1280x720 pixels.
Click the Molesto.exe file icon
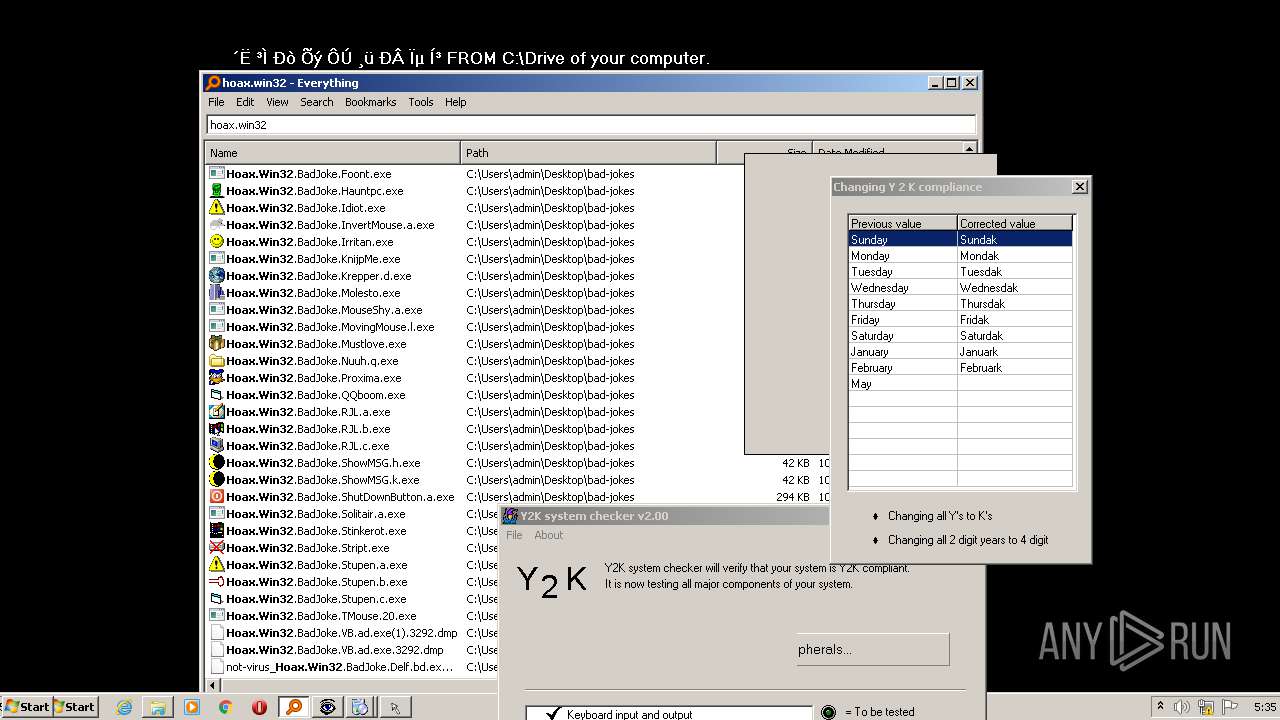(216, 292)
